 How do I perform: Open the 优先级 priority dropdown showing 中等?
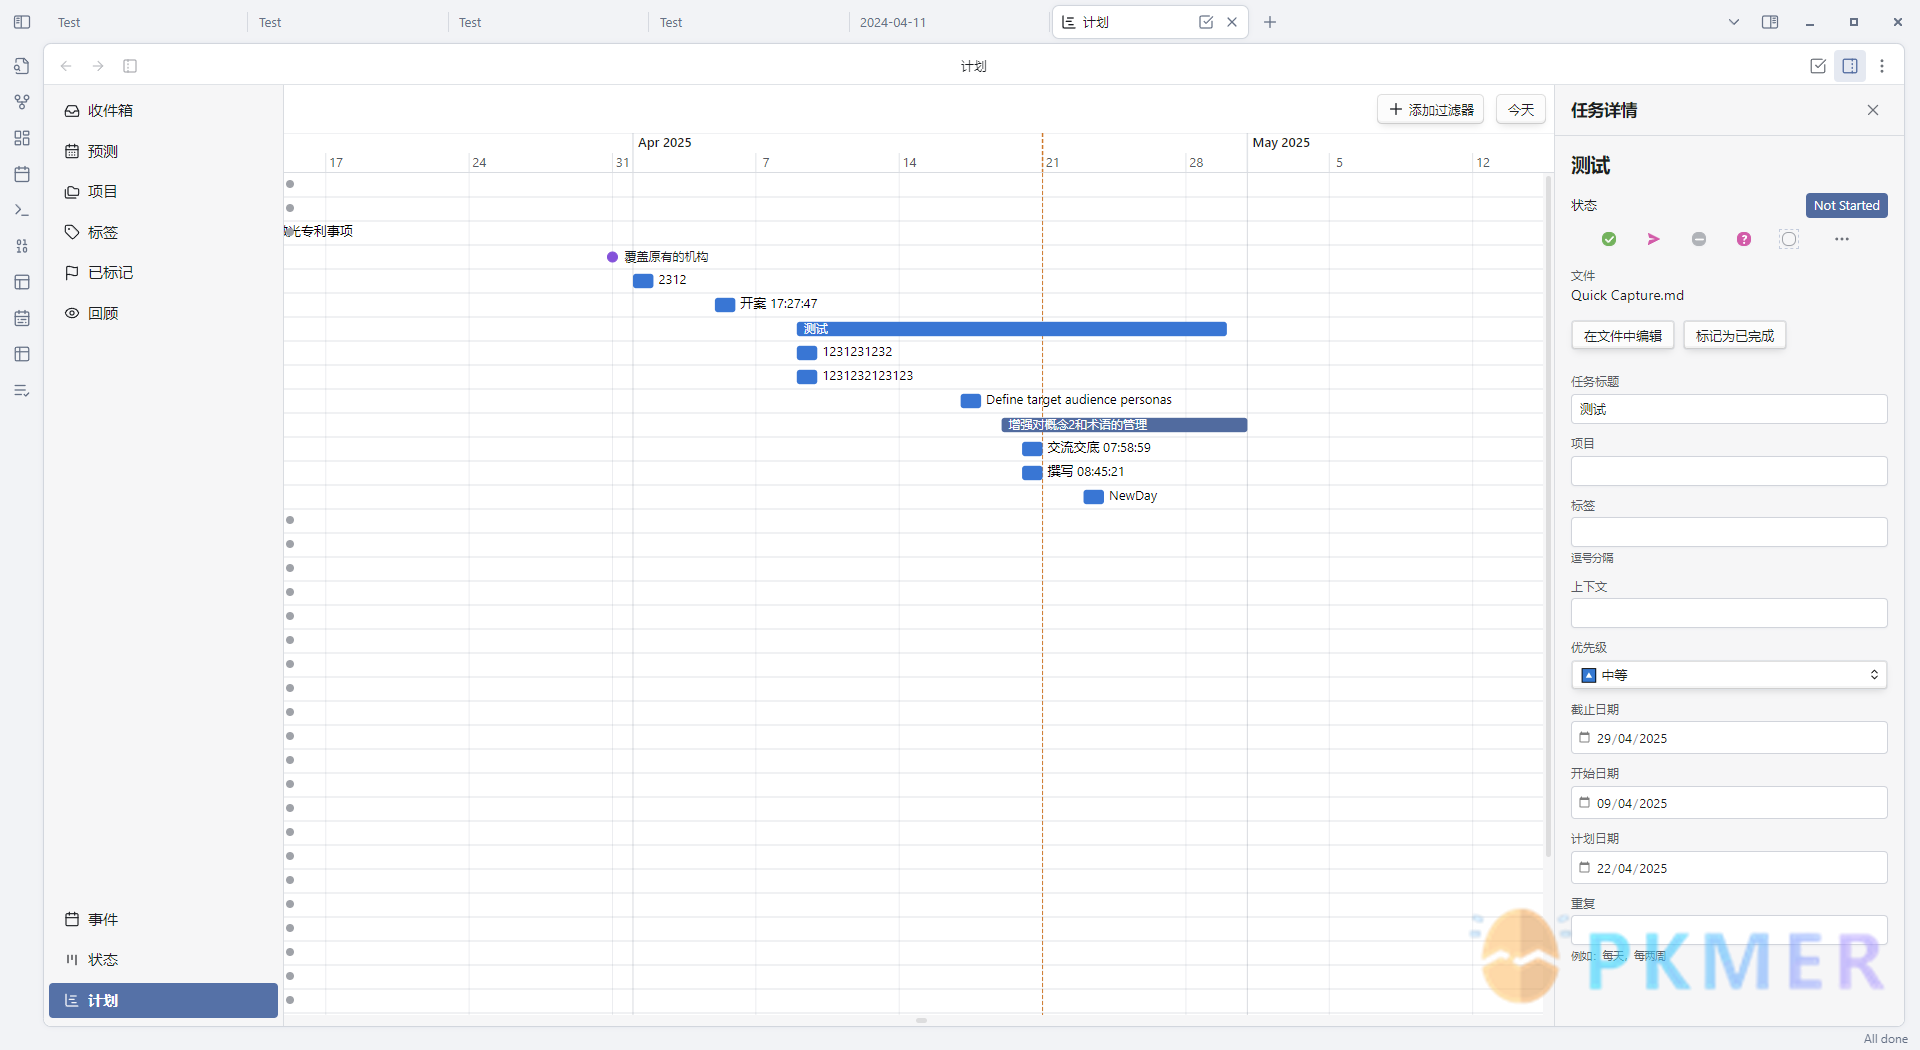(x=1729, y=675)
